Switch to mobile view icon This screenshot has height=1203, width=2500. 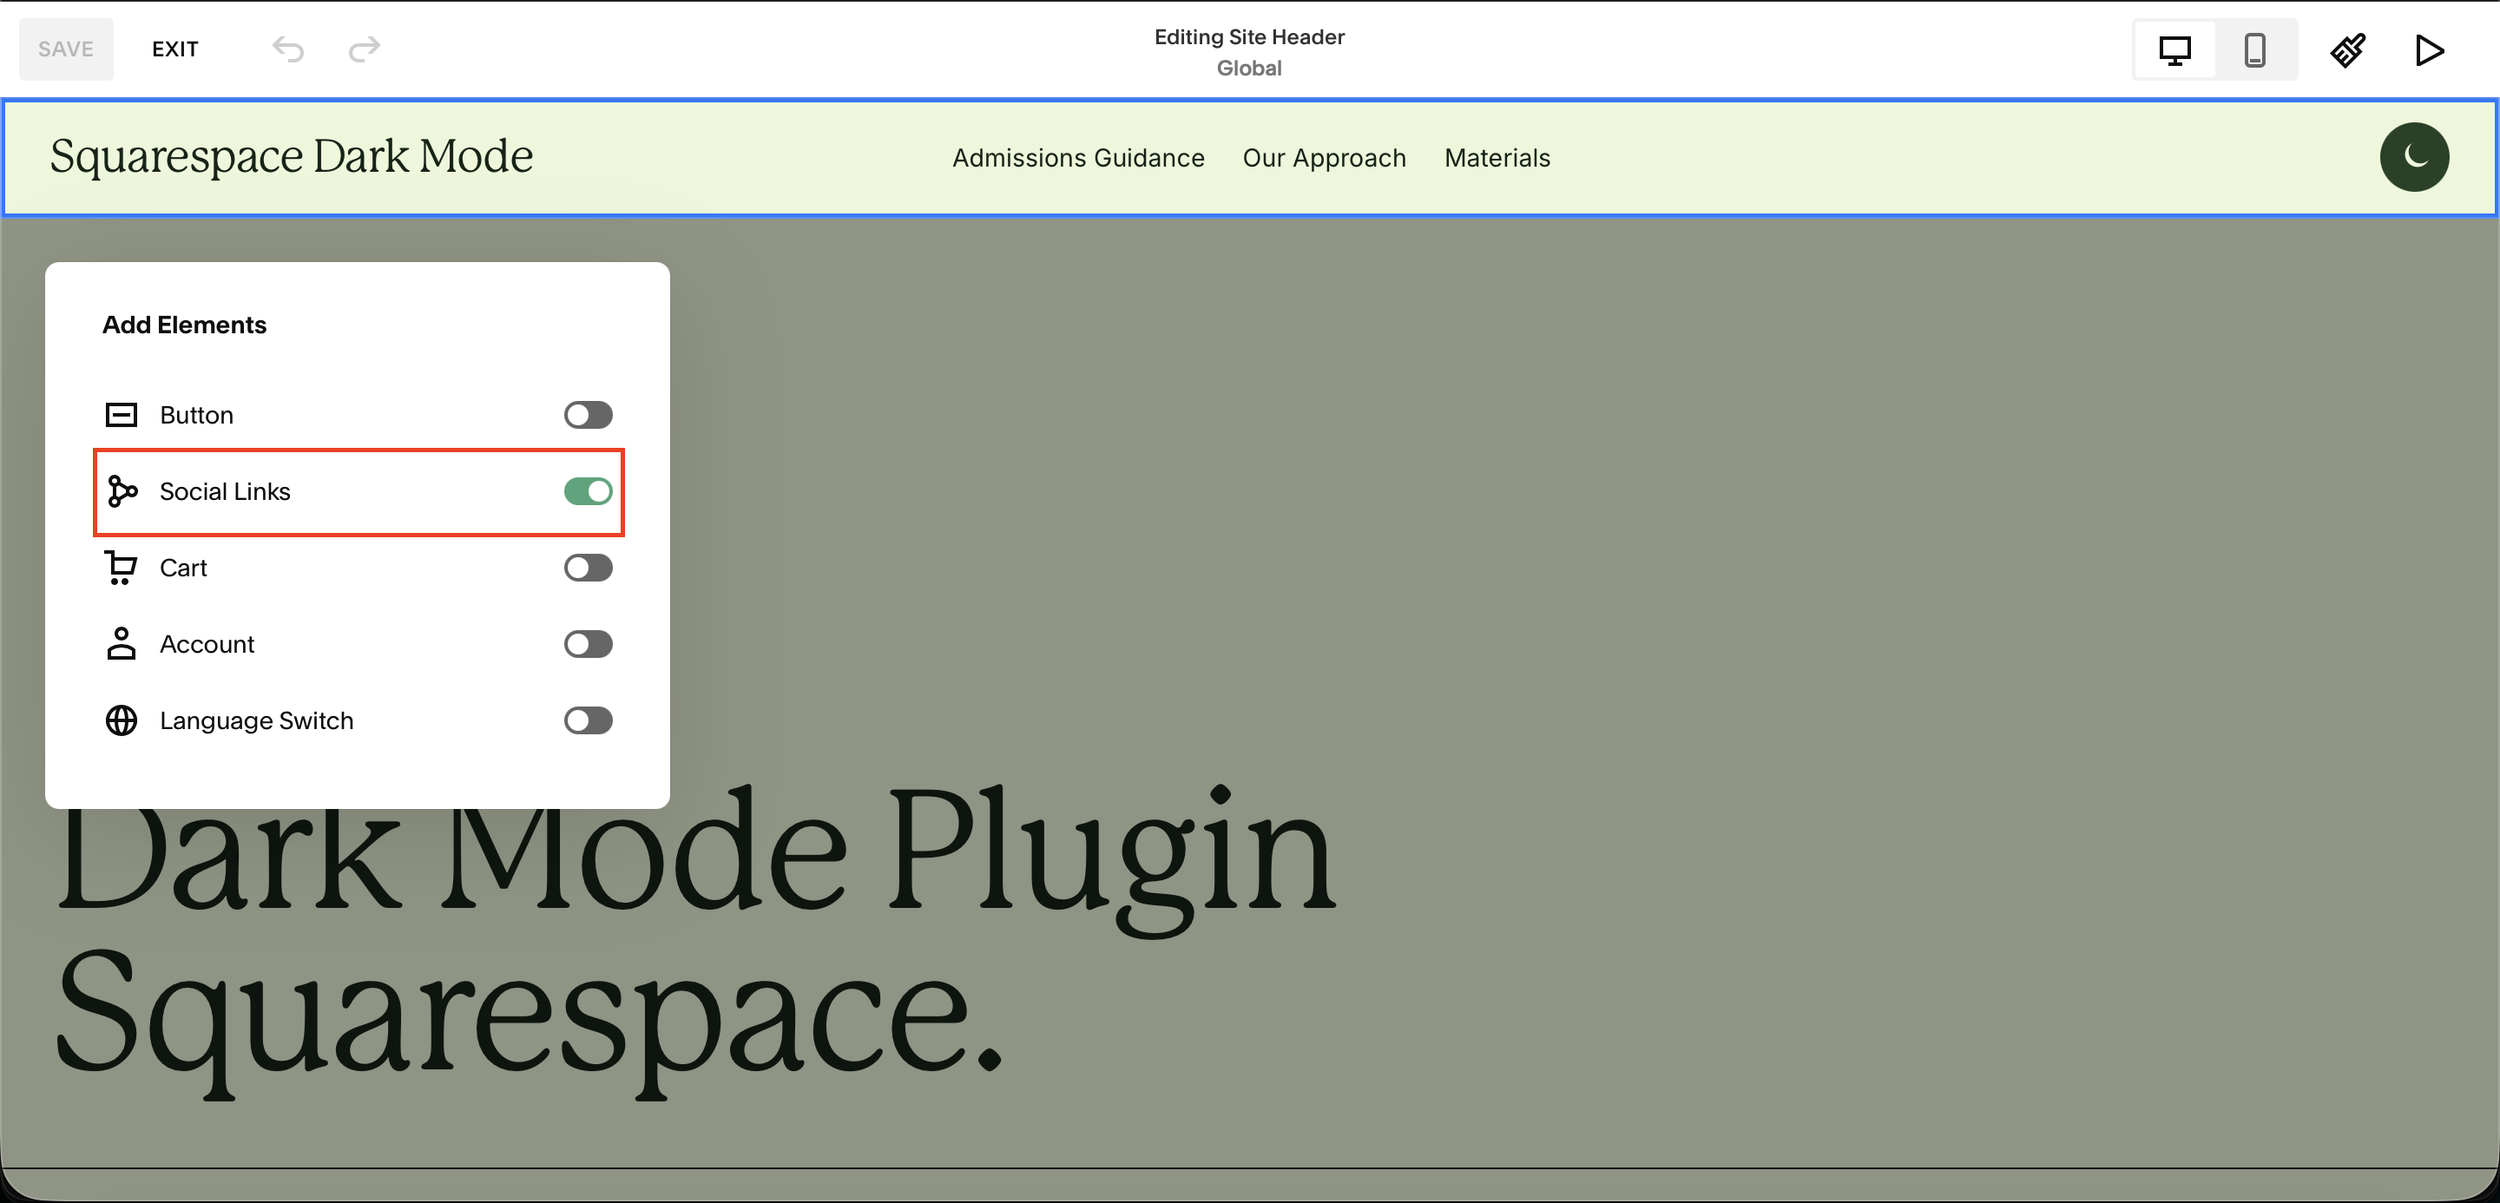click(x=2254, y=50)
